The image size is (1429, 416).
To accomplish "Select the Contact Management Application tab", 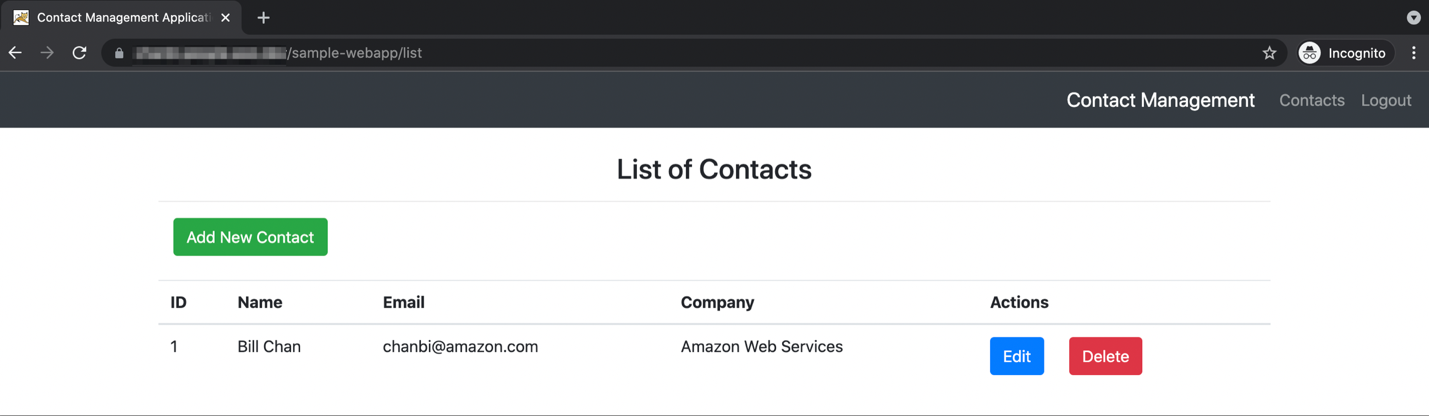I will 120,17.
